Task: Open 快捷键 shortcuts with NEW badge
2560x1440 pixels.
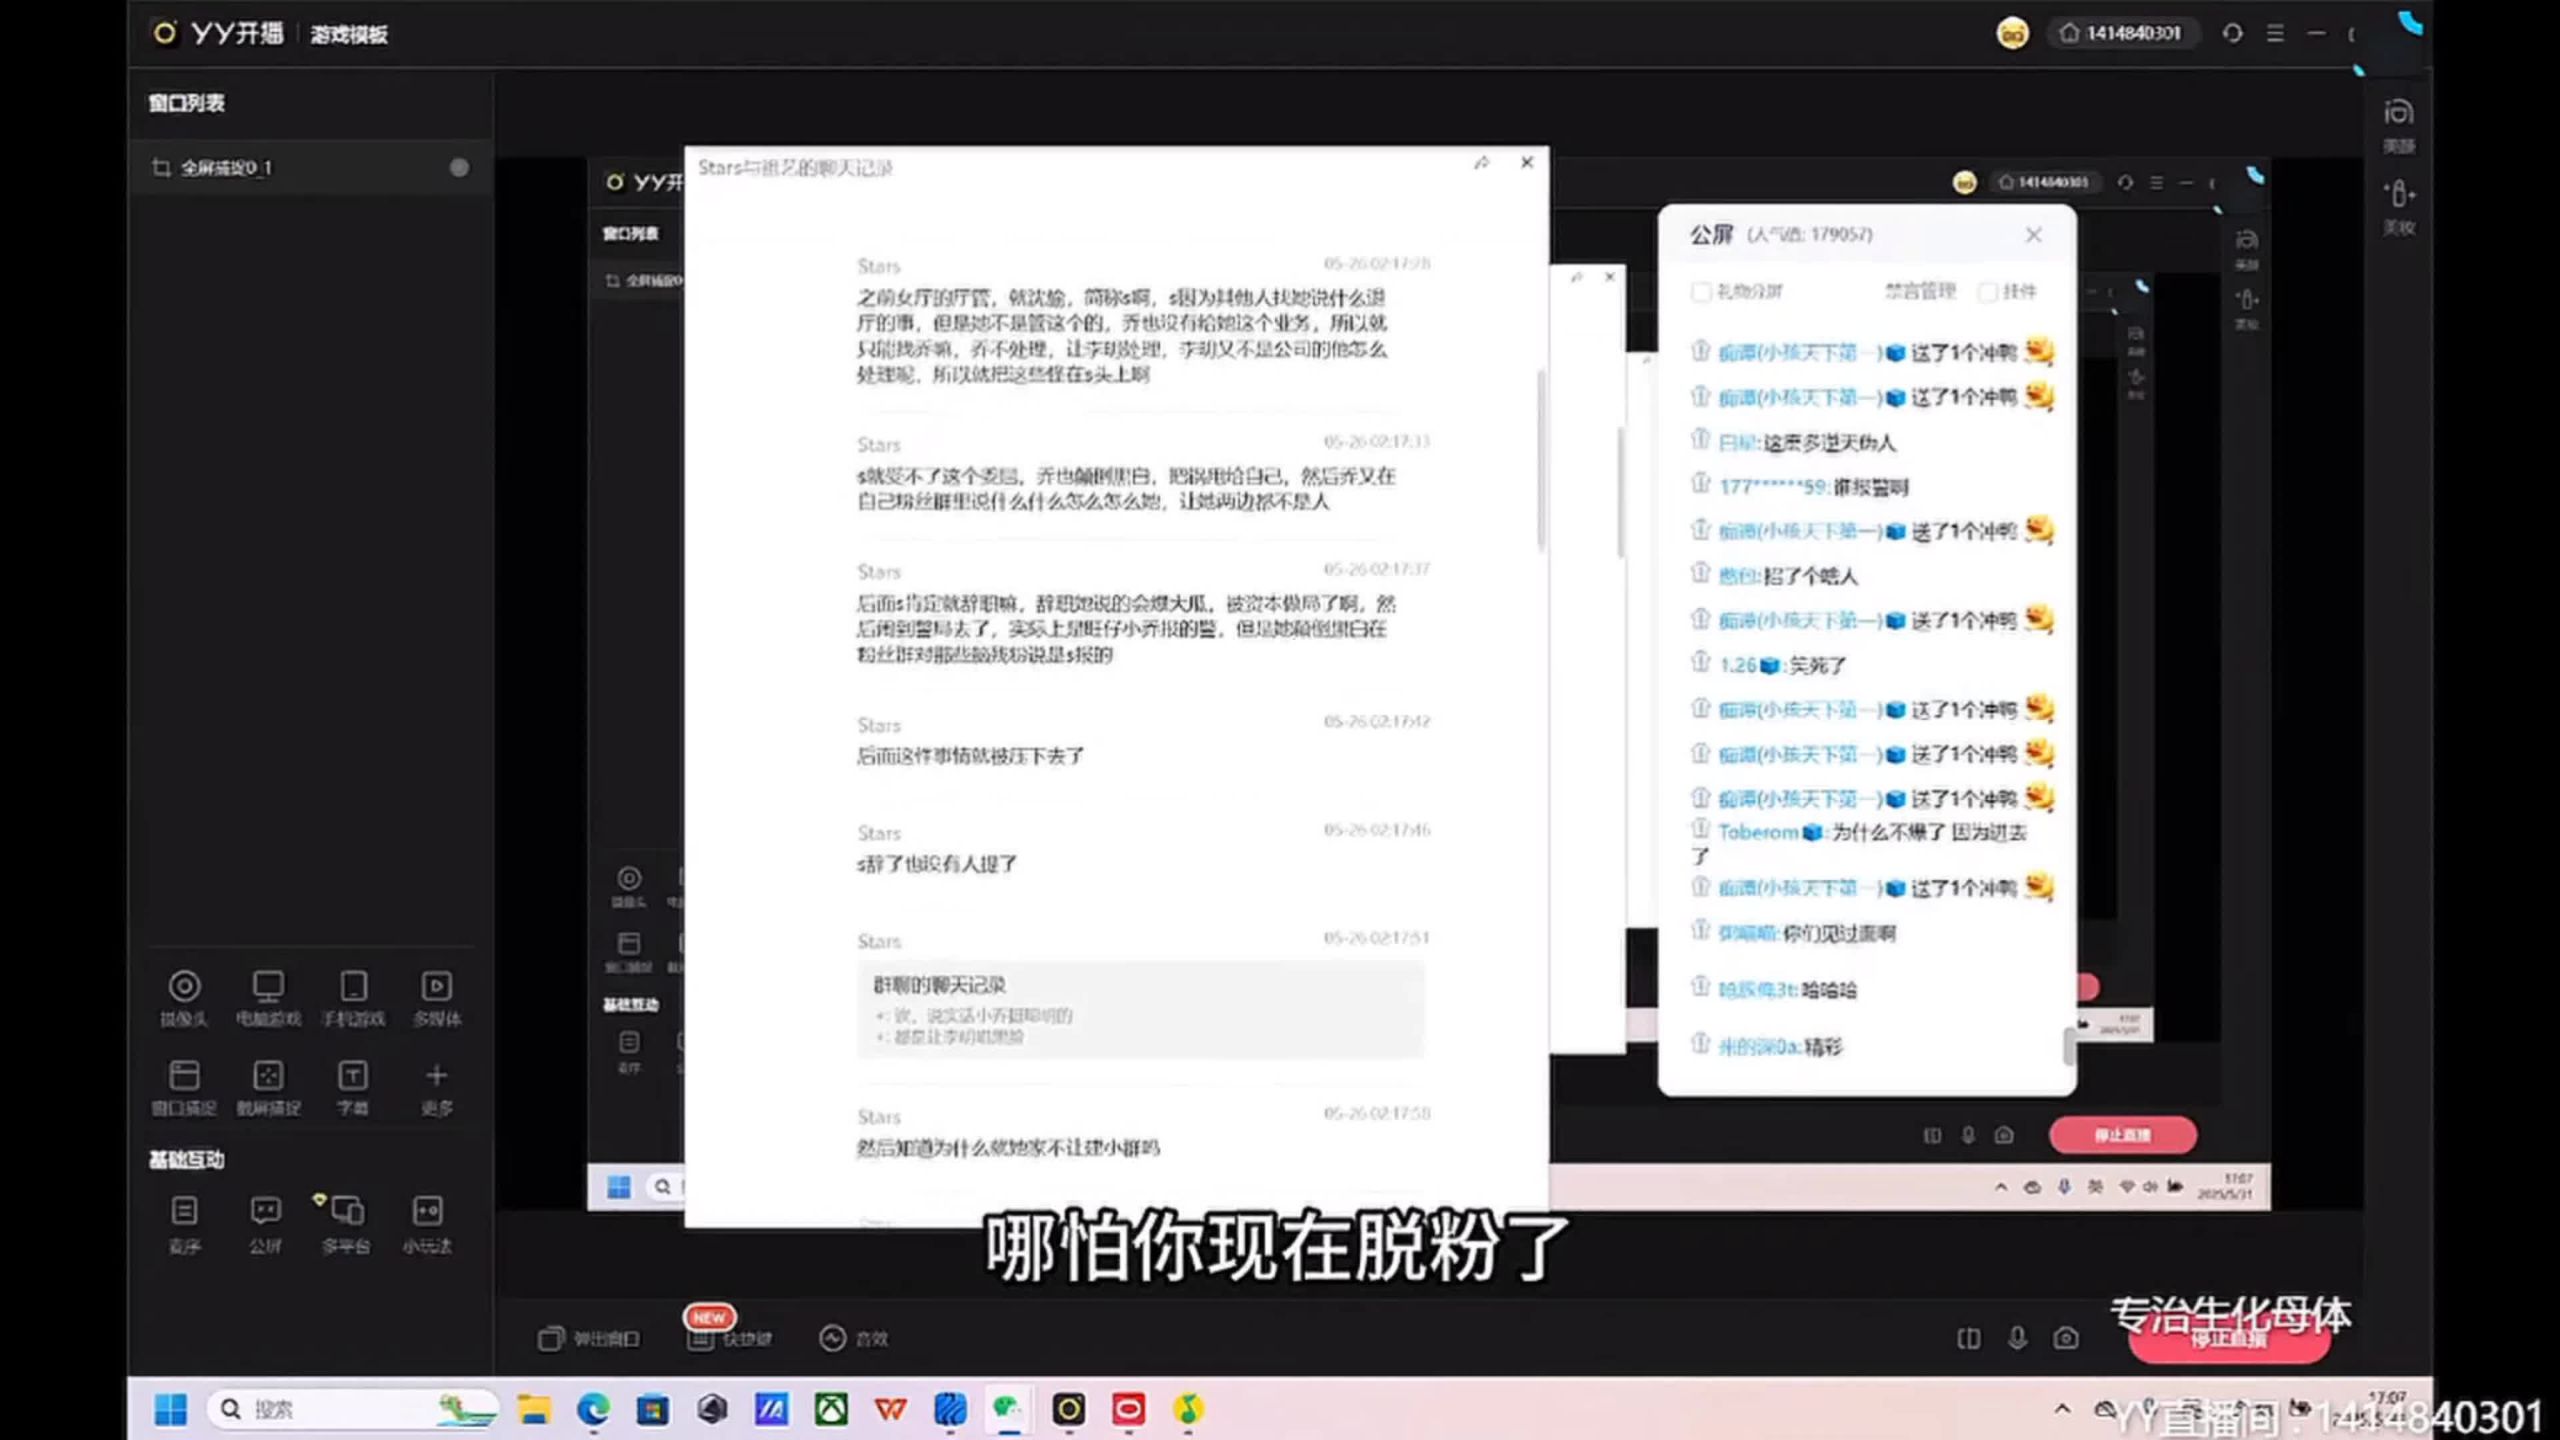Action: [730, 1338]
